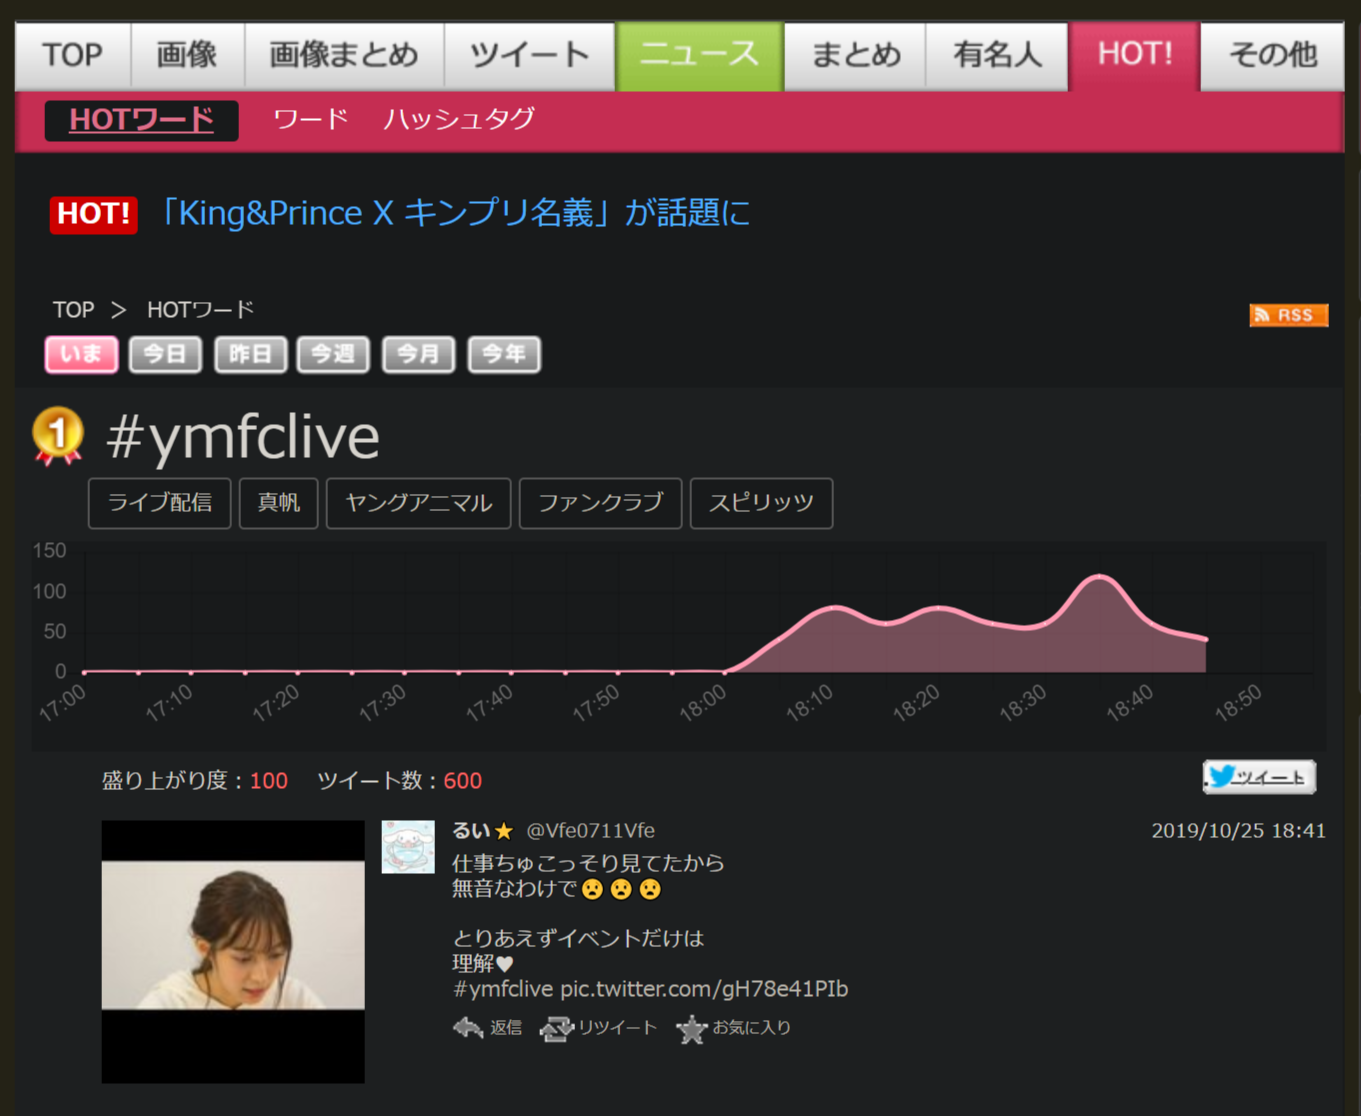This screenshot has height=1116, width=1361.
Task: Click the ライブ配信 related tag
Action: tap(160, 503)
